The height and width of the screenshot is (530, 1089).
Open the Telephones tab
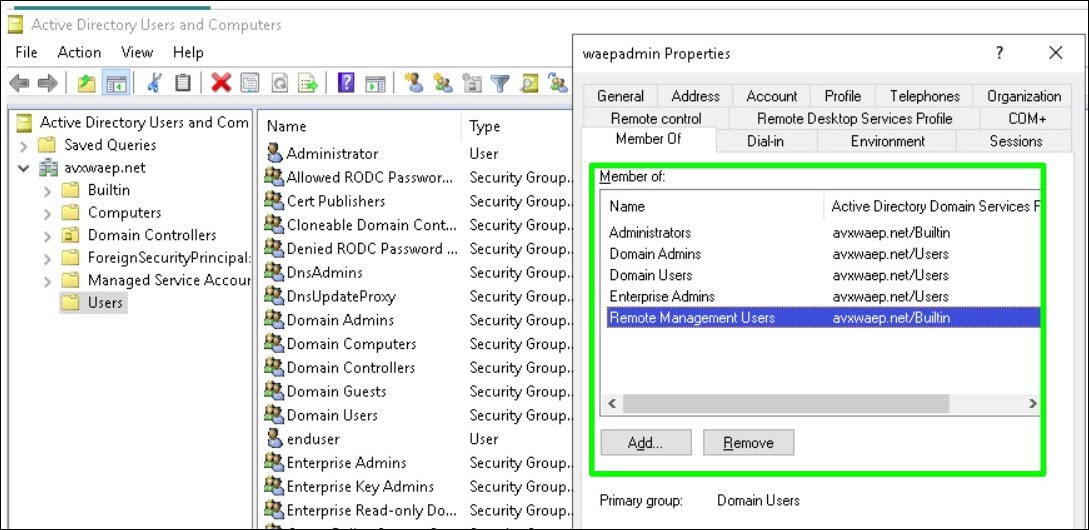point(924,96)
